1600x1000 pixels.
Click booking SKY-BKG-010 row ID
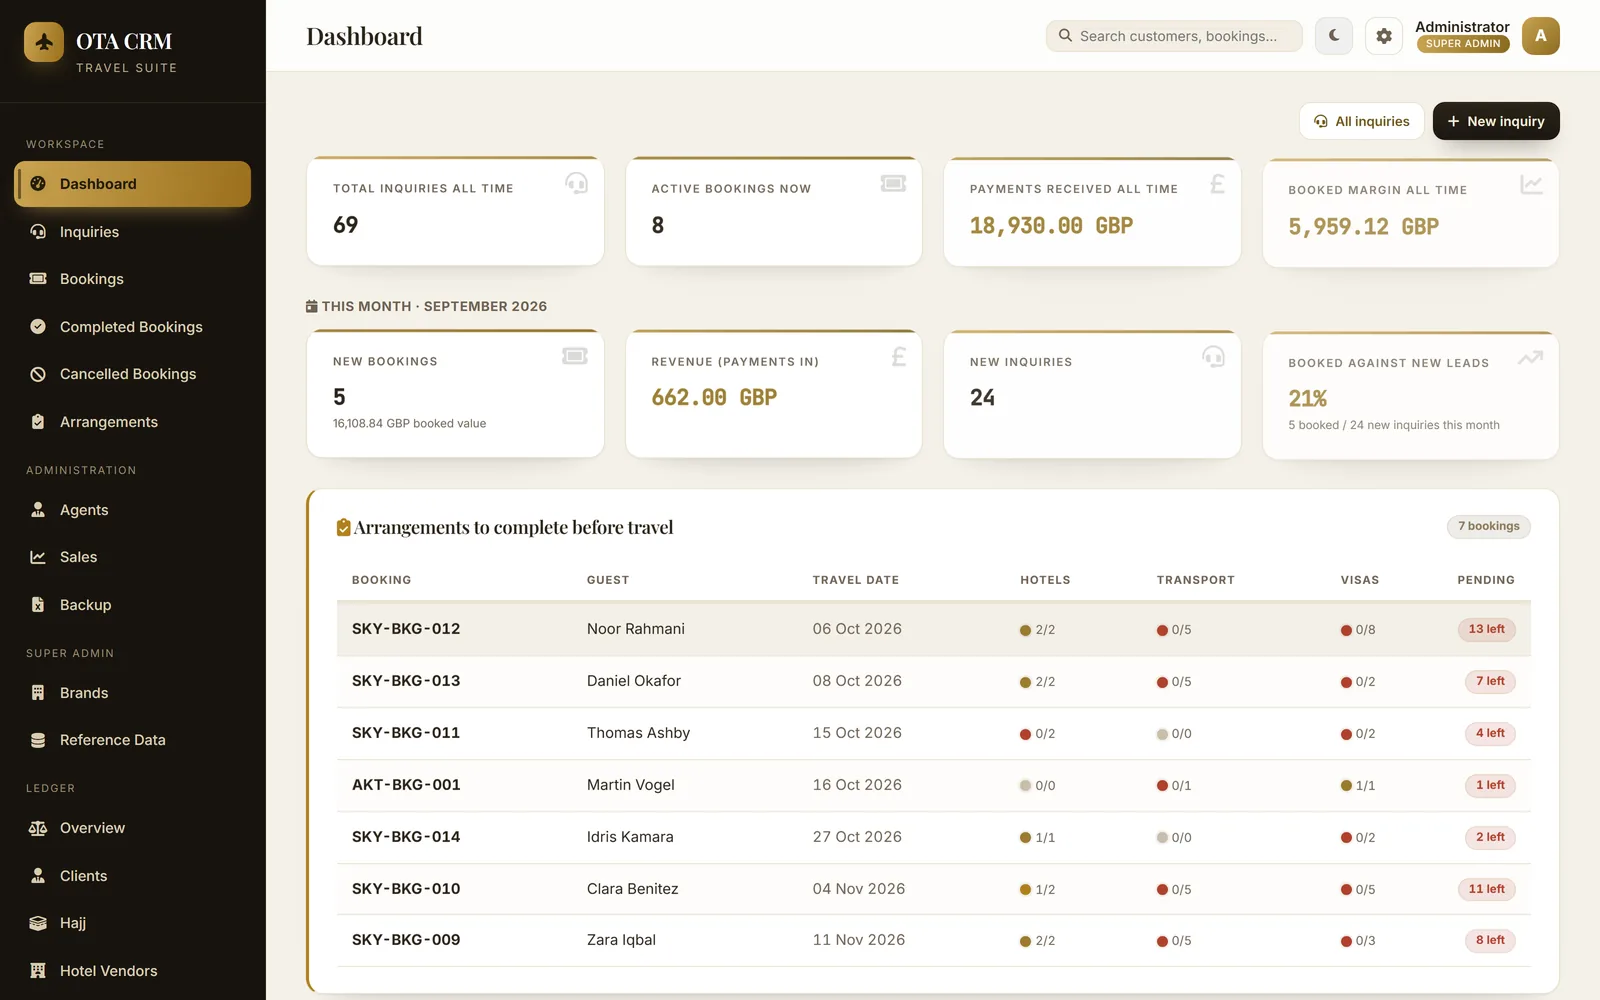(x=406, y=889)
